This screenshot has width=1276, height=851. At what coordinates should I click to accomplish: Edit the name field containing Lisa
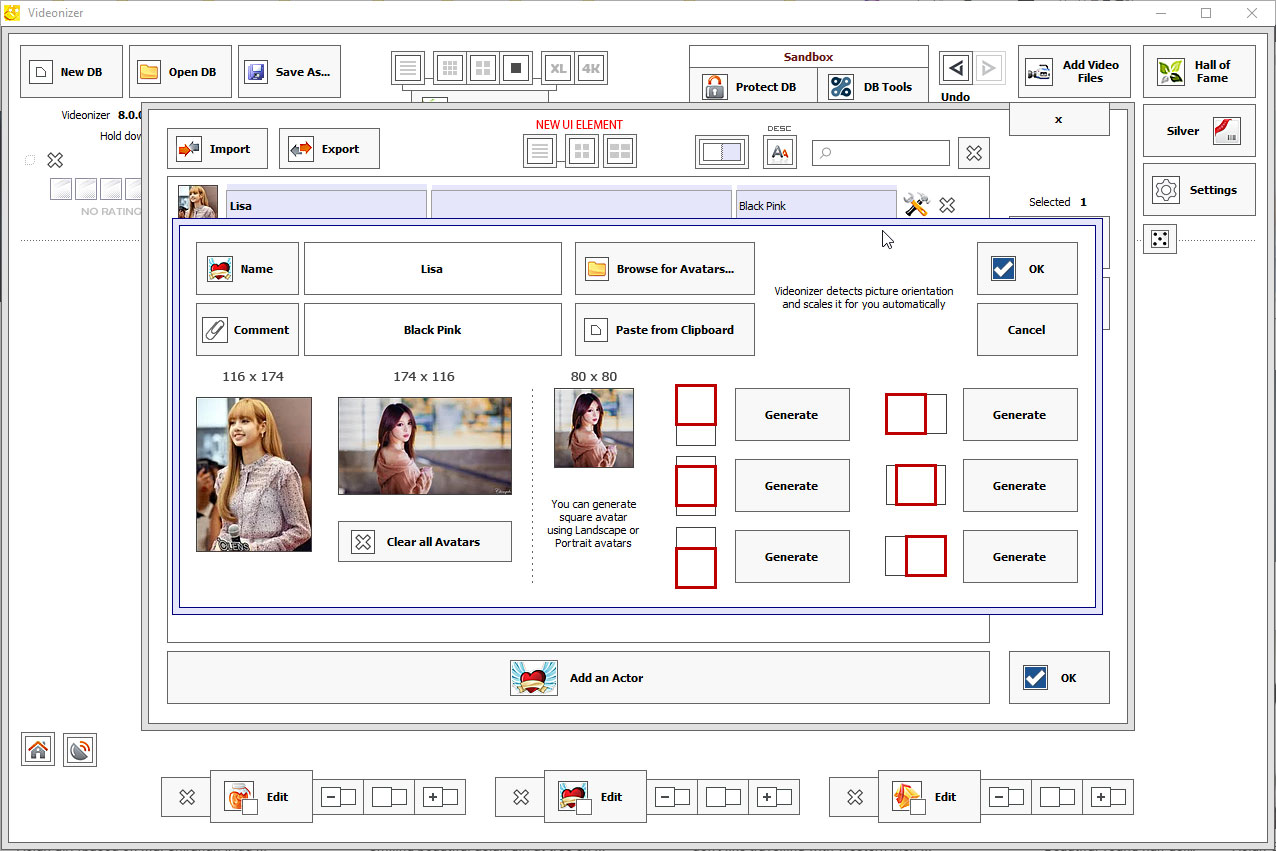[433, 269]
